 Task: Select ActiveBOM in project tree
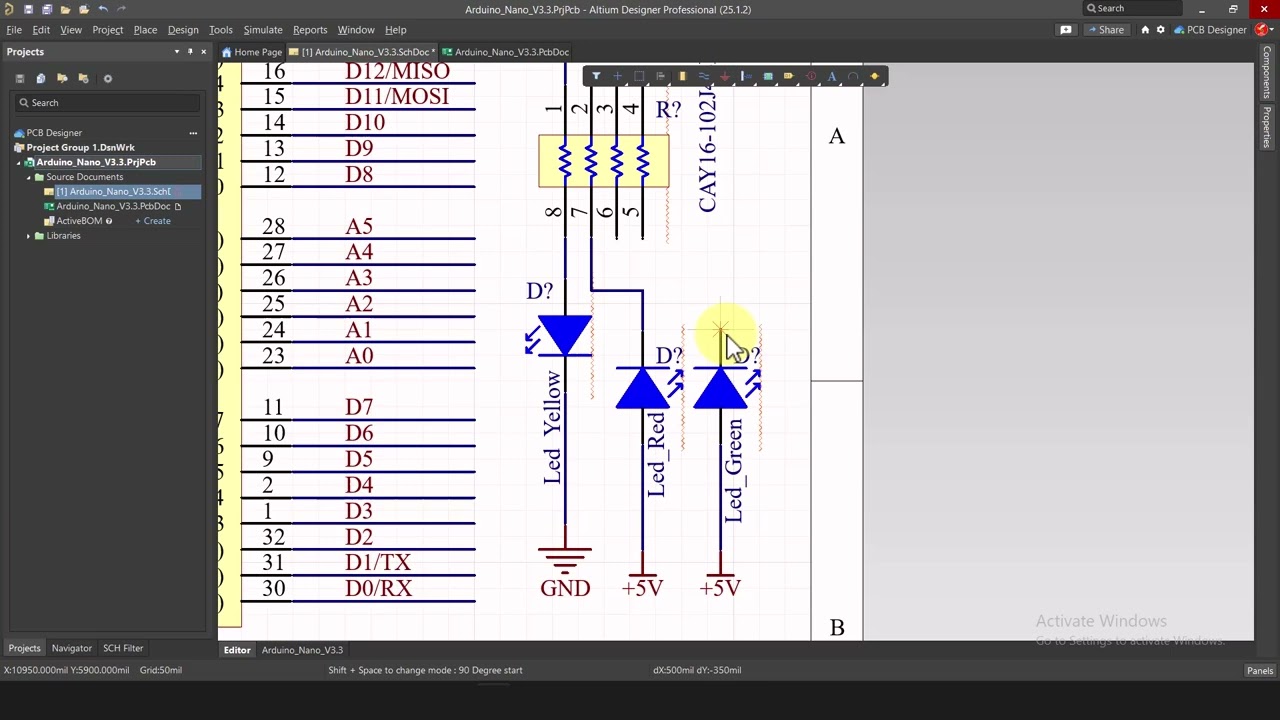tap(78, 221)
